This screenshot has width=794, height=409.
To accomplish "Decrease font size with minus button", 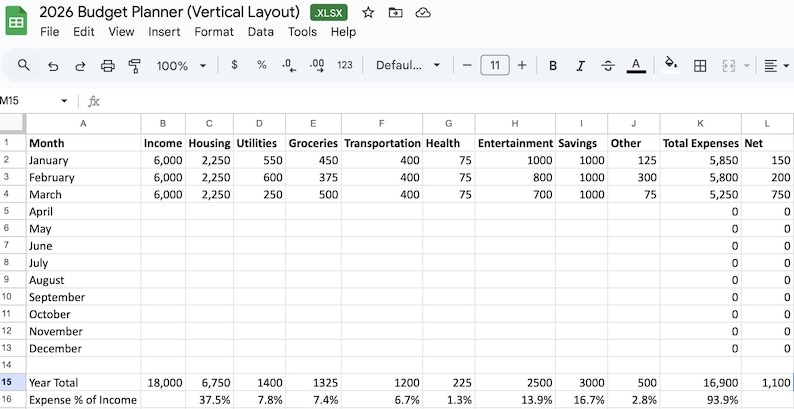I will click(x=467, y=65).
